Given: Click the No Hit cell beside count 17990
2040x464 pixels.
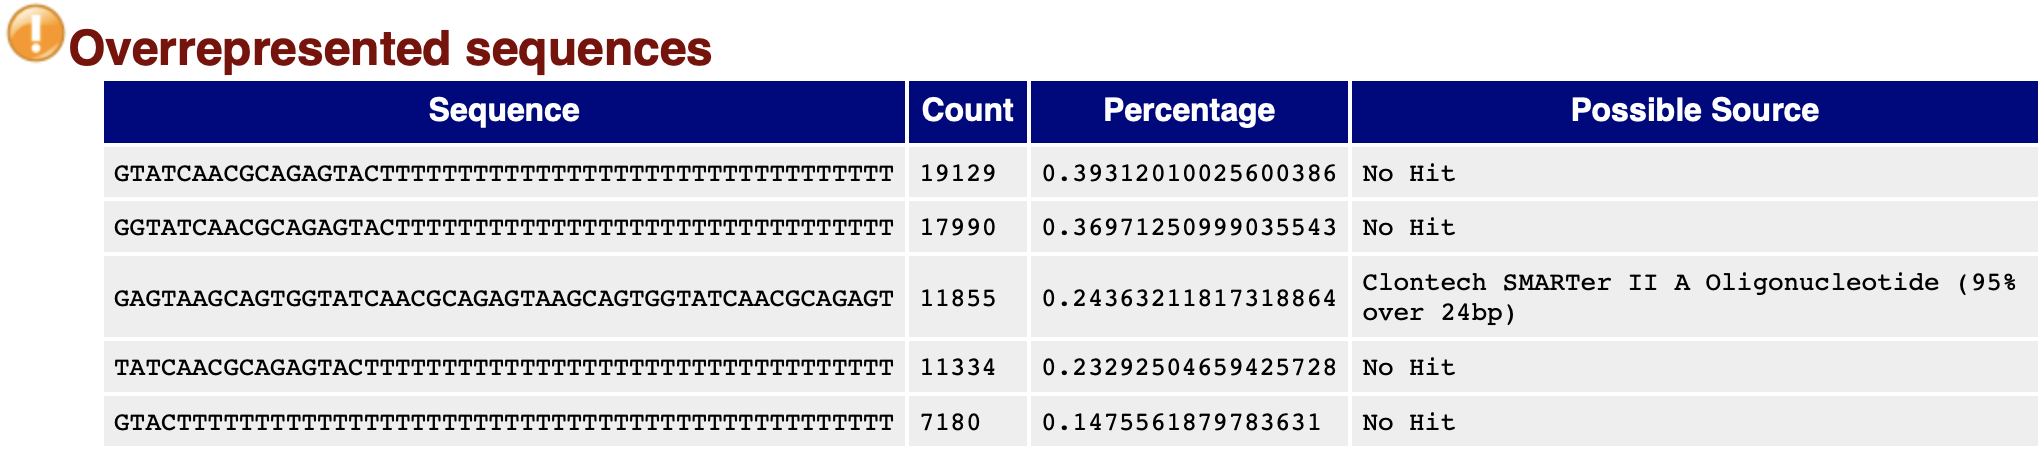Looking at the screenshot, I should click(1408, 228).
